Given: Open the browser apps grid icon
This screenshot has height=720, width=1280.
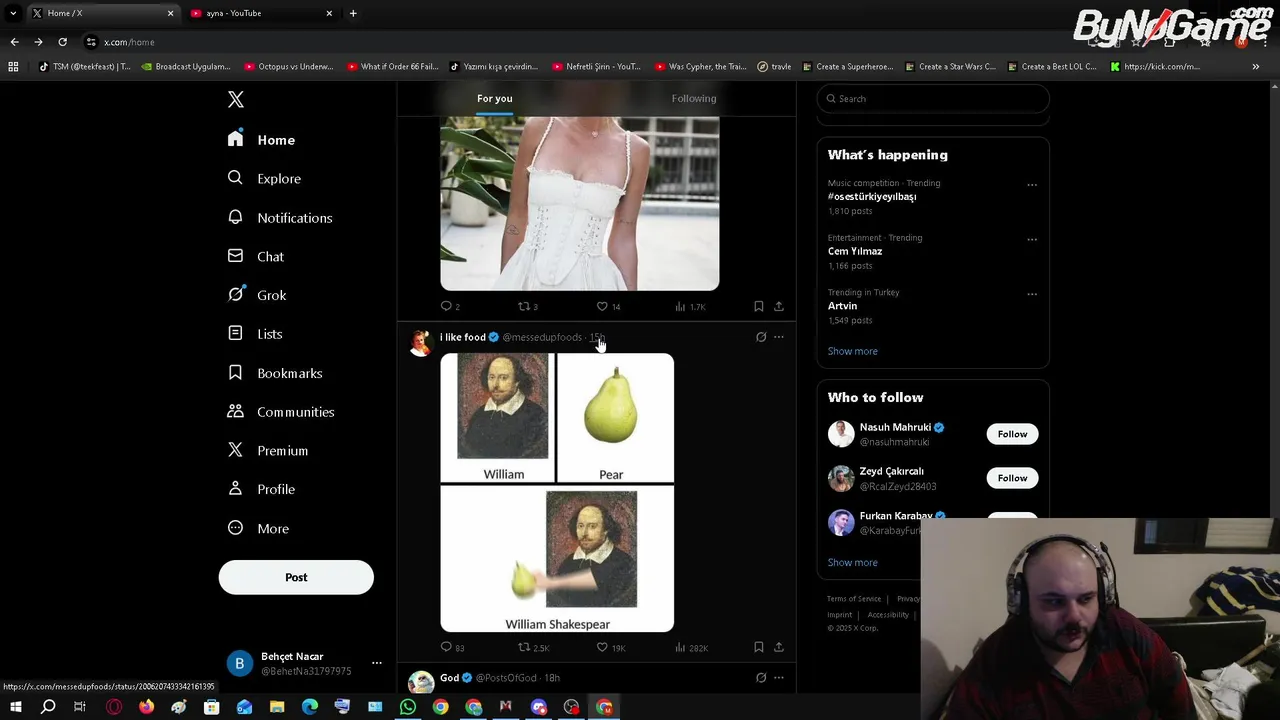Looking at the screenshot, I should coord(13,67).
